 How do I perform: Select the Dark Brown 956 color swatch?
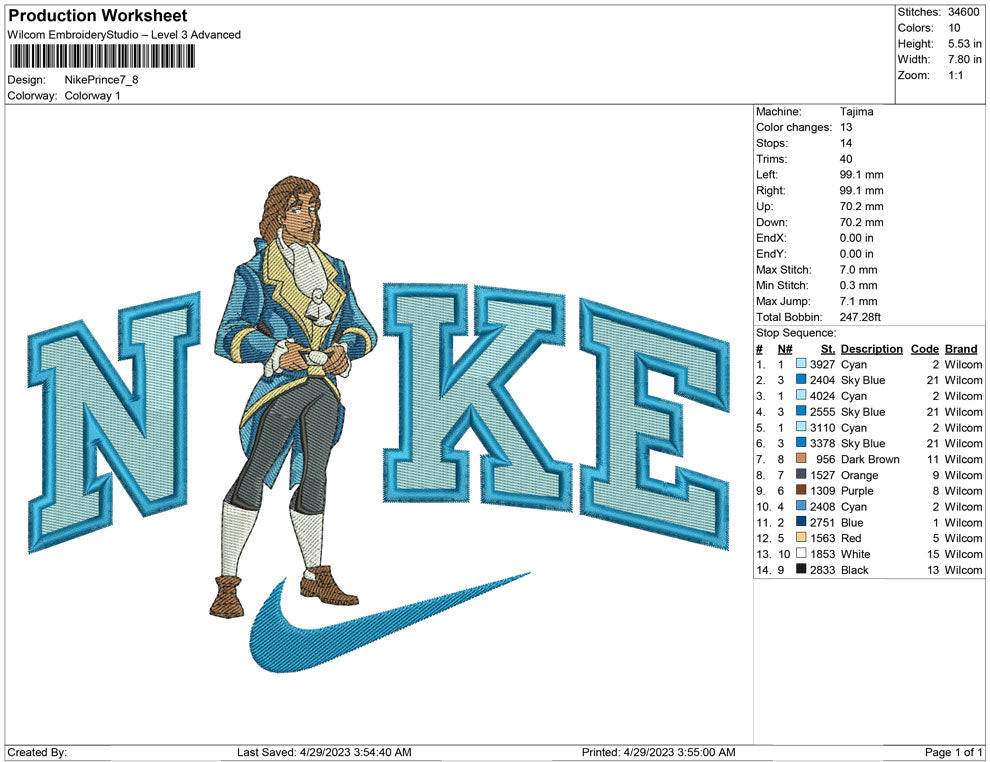point(801,459)
